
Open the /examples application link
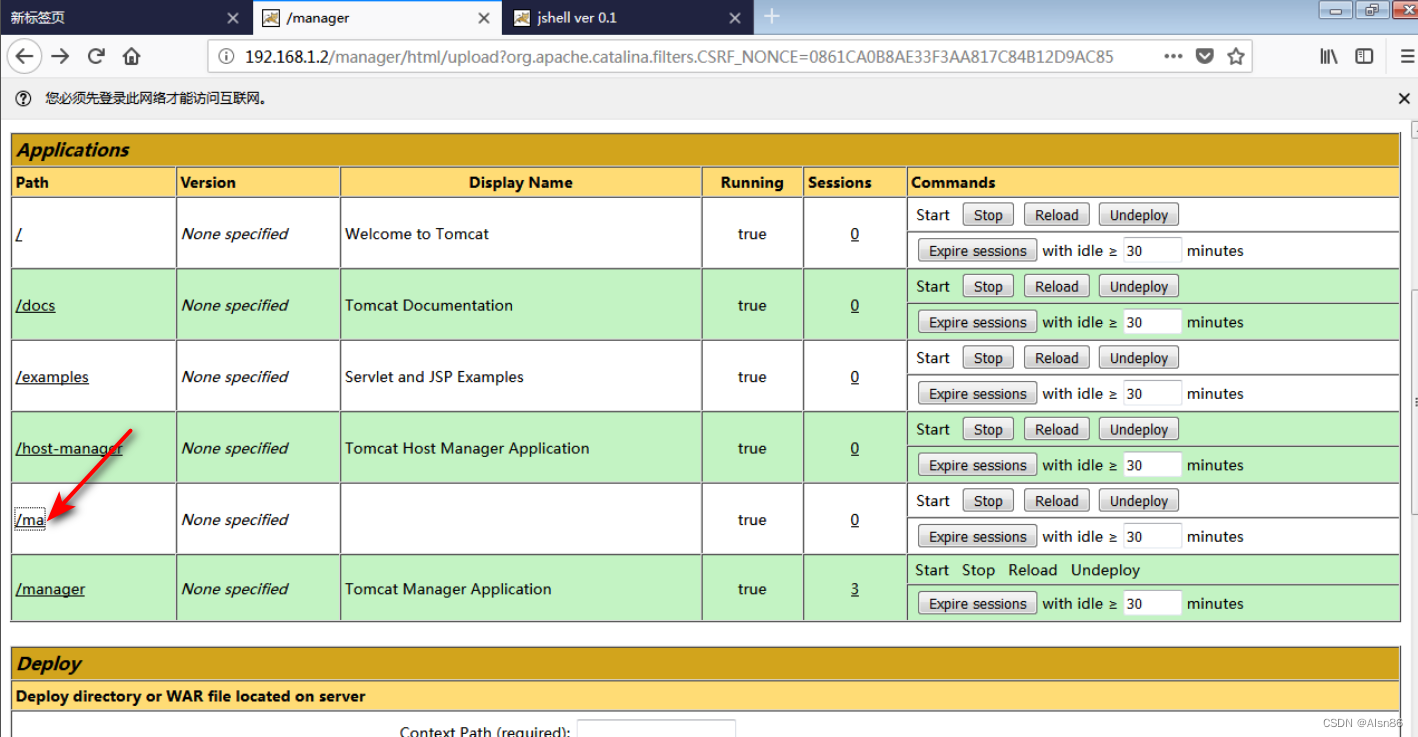[52, 377]
